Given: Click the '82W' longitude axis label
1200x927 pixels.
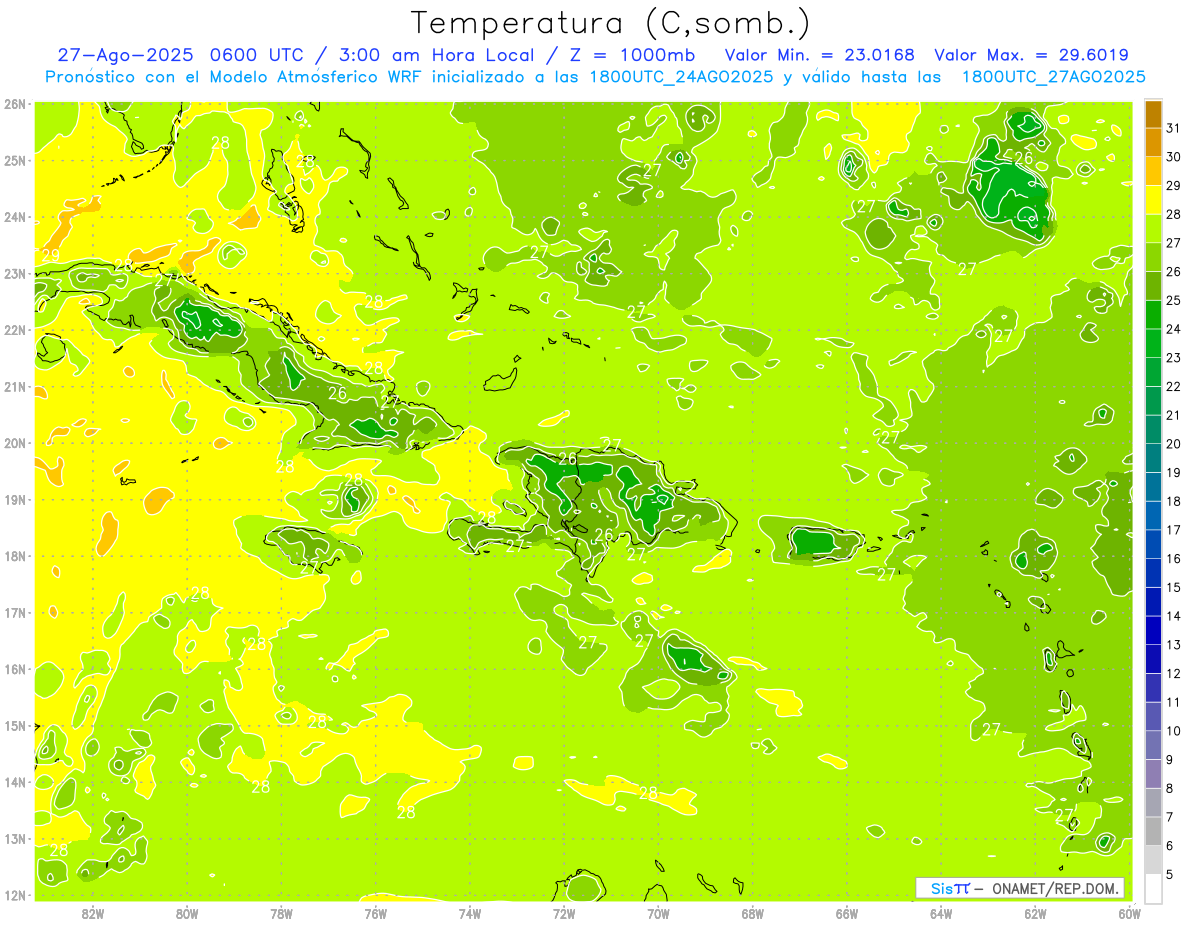Looking at the screenshot, I should pyautogui.click(x=93, y=914).
